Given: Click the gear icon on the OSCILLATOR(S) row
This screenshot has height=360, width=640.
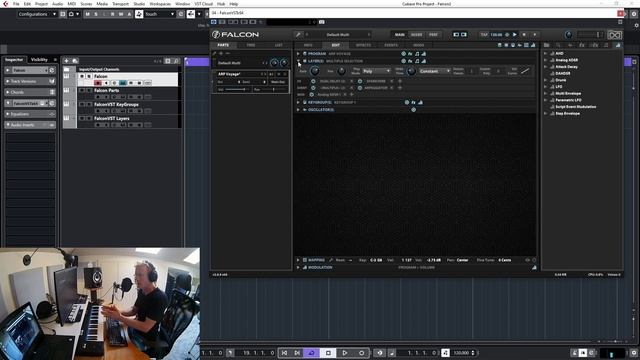Looking at the screenshot, I should (413, 110).
